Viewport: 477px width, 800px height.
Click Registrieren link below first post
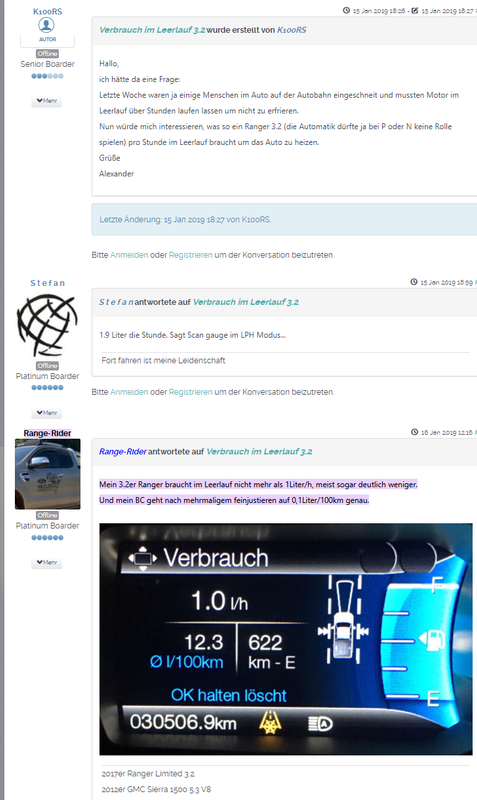click(x=191, y=255)
